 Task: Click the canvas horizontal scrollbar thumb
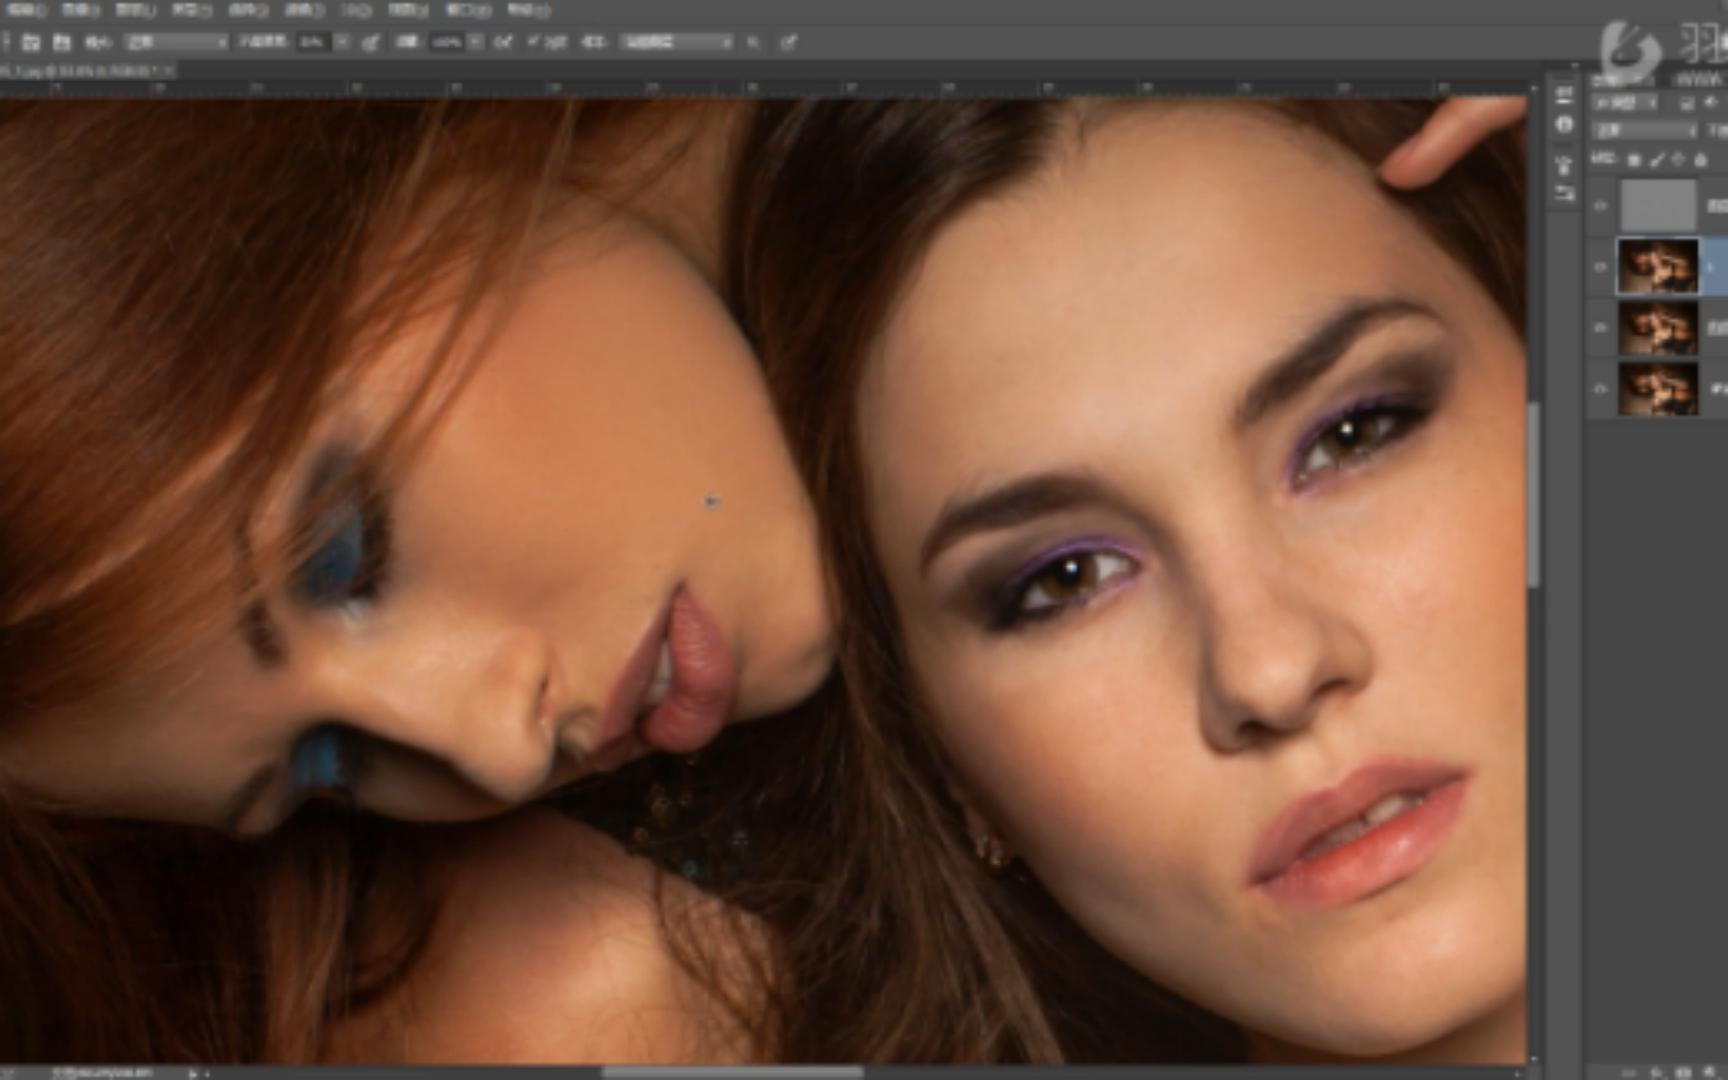(733, 1072)
